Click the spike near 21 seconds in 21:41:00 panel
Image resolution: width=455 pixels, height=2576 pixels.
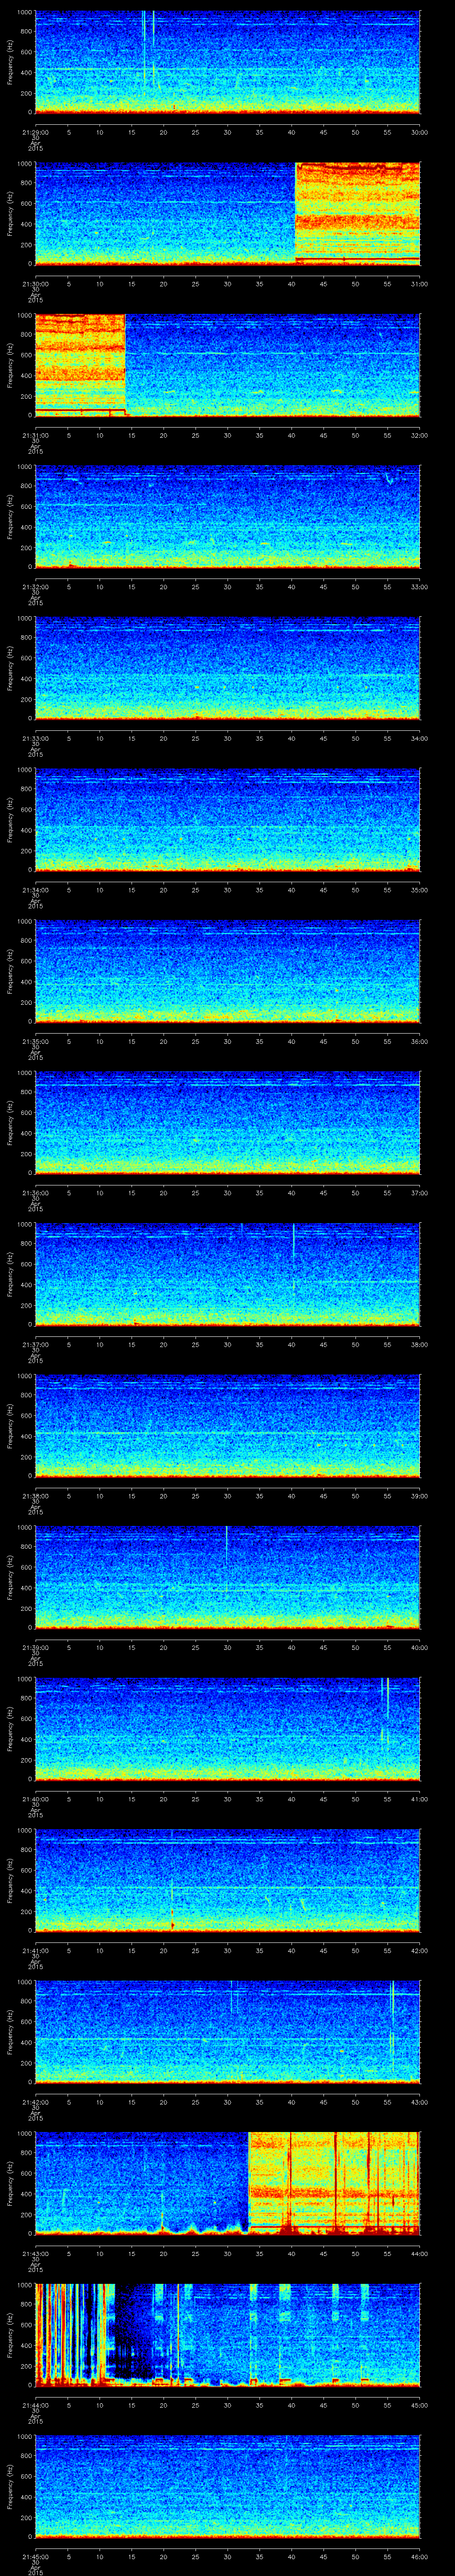click(172, 1905)
